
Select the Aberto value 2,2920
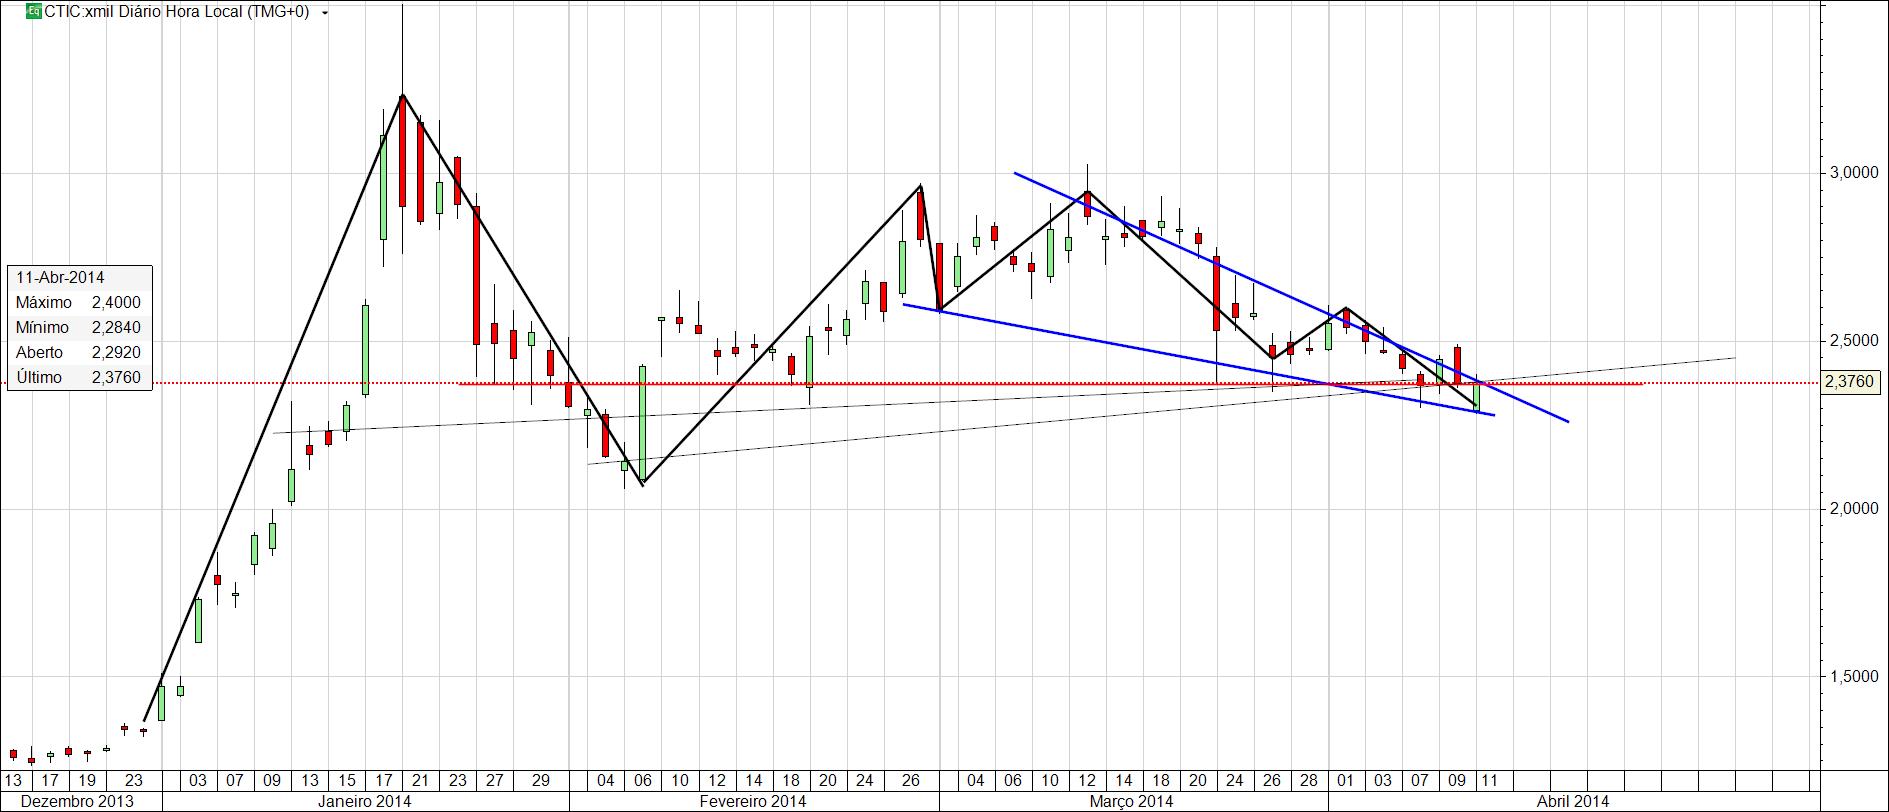(116, 352)
